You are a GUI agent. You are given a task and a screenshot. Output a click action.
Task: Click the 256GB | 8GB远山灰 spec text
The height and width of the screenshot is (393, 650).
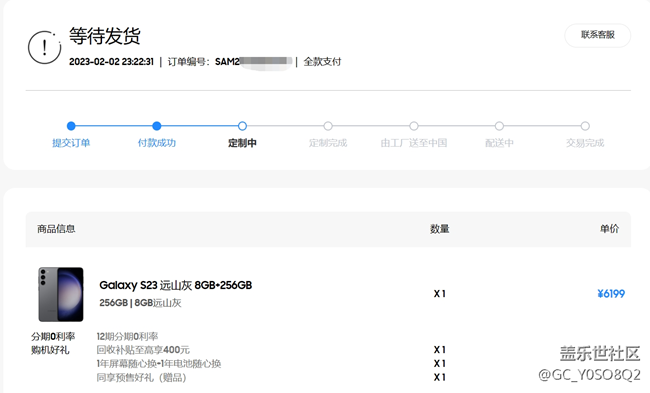click(x=140, y=303)
